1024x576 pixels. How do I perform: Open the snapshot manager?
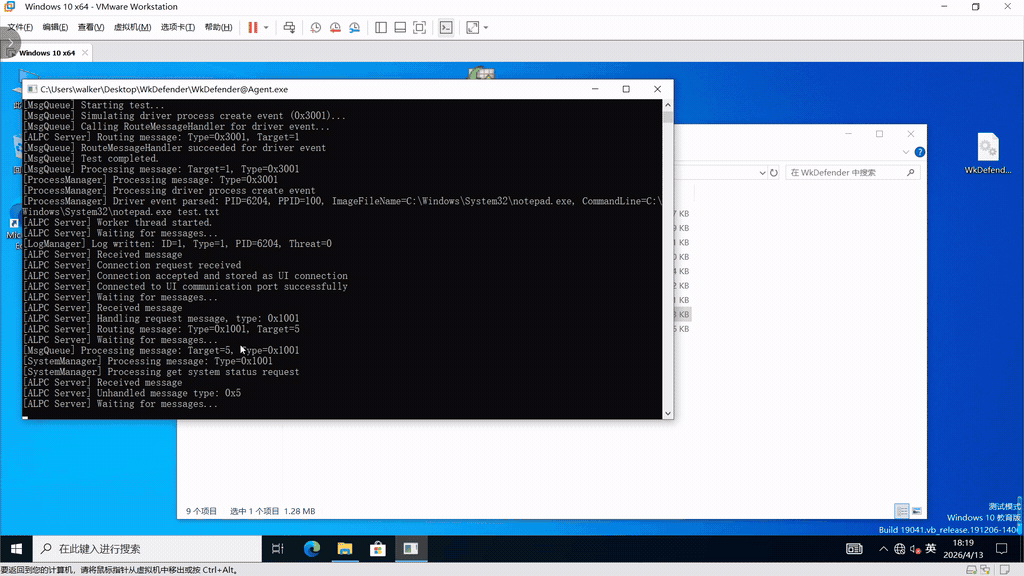click(x=355, y=27)
